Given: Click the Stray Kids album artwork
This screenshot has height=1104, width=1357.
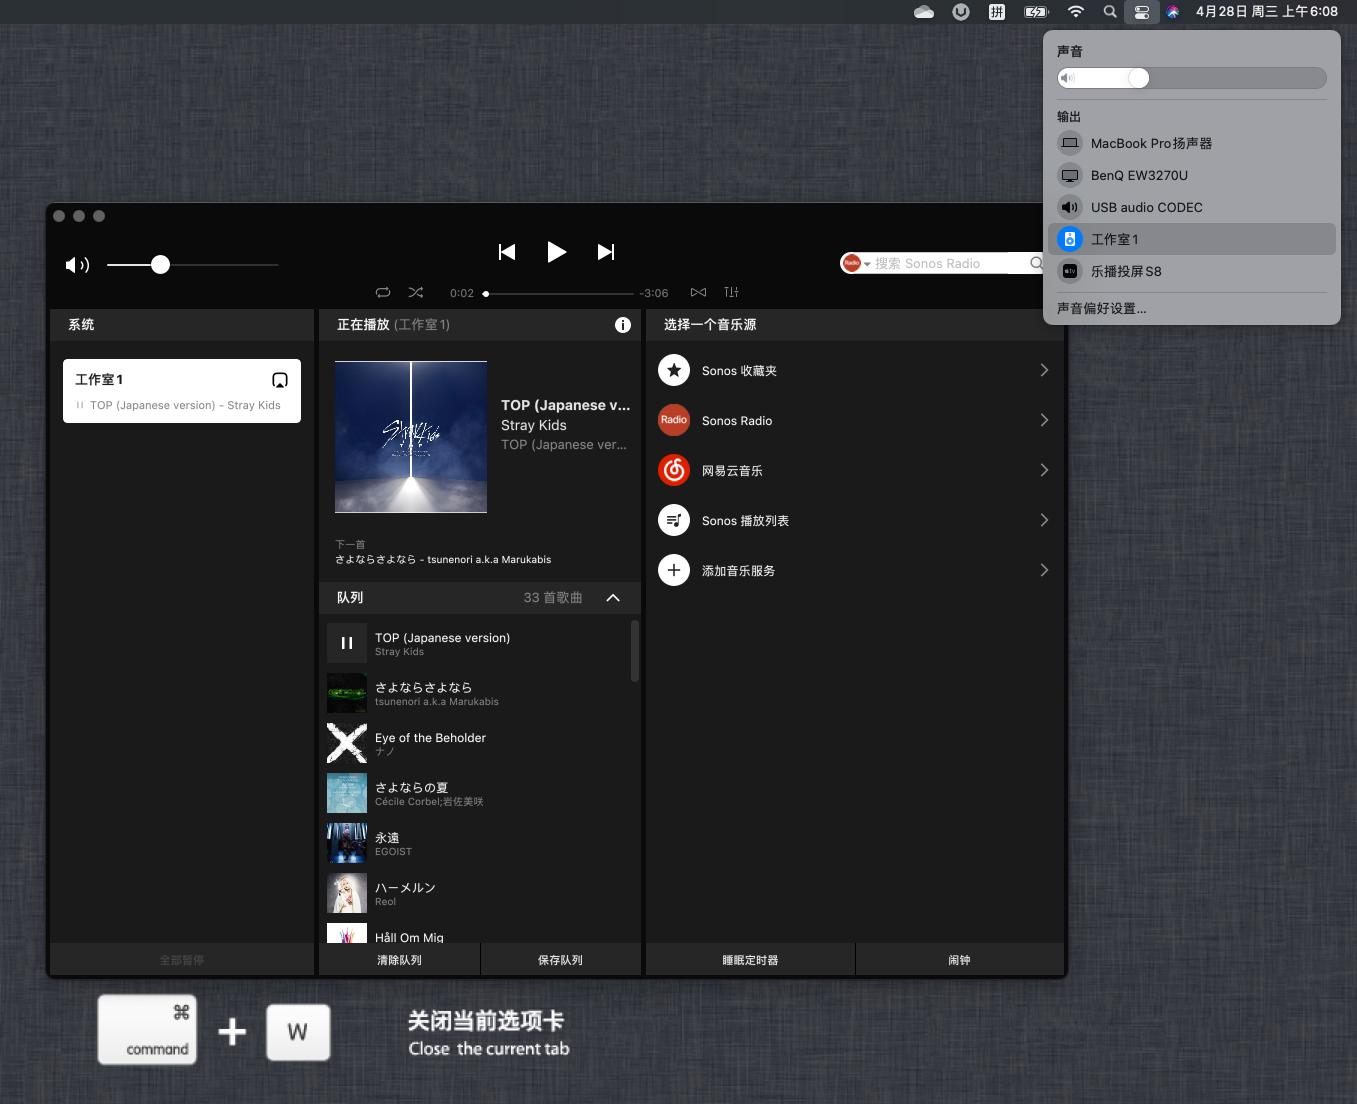Looking at the screenshot, I should (411, 437).
